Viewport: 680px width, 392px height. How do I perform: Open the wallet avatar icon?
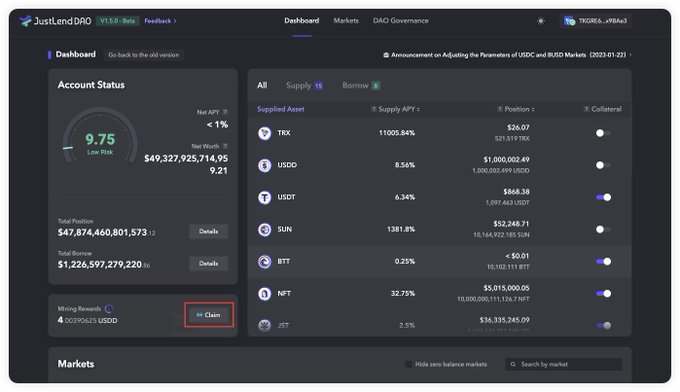(569, 21)
